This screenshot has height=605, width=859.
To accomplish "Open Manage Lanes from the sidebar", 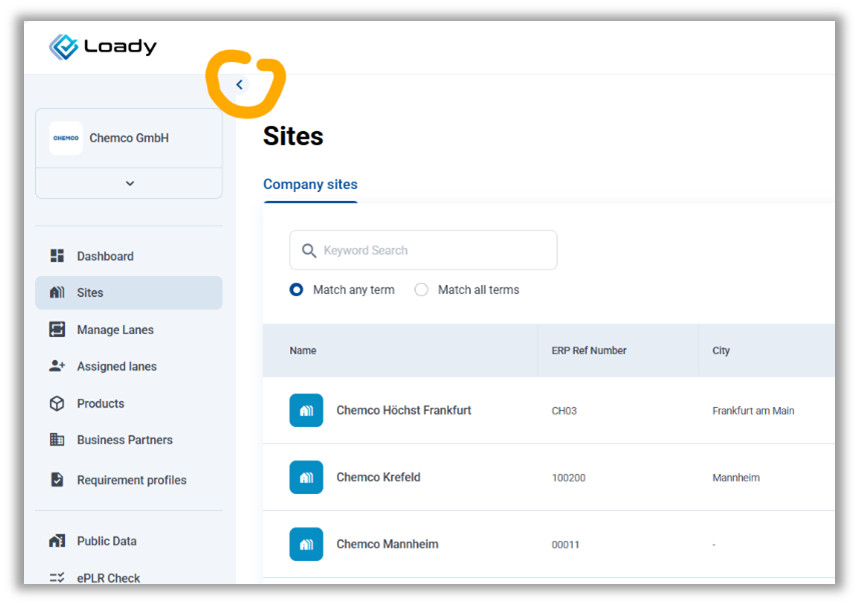I will 115,330.
